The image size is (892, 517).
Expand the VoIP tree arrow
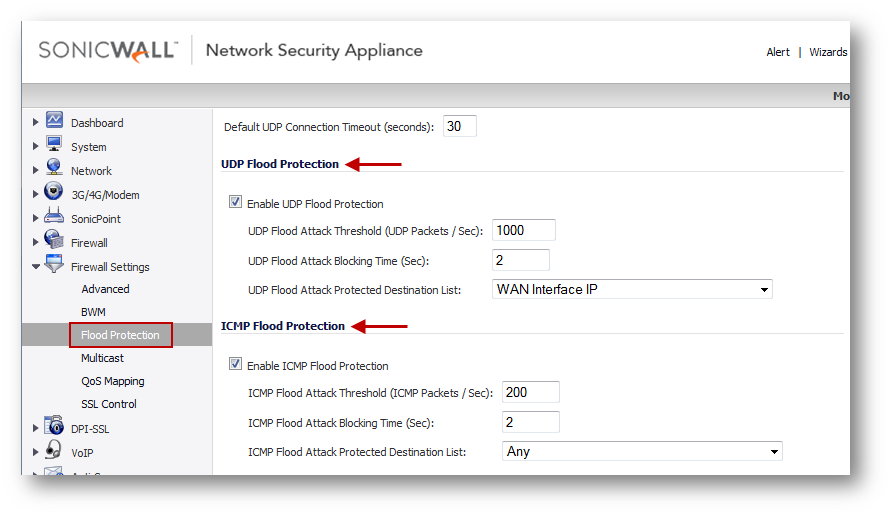click(x=35, y=452)
